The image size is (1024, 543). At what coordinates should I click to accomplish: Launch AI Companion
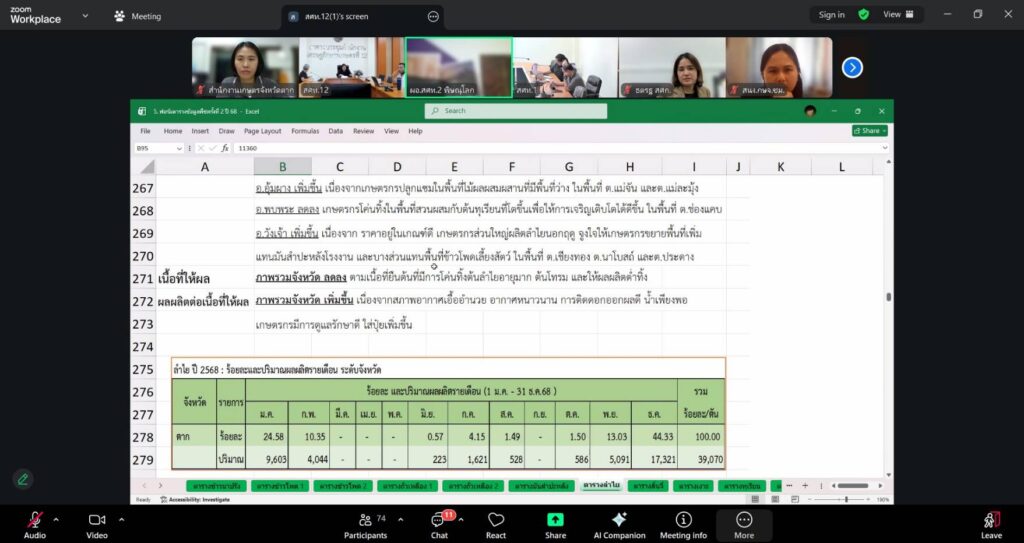pyautogui.click(x=619, y=520)
